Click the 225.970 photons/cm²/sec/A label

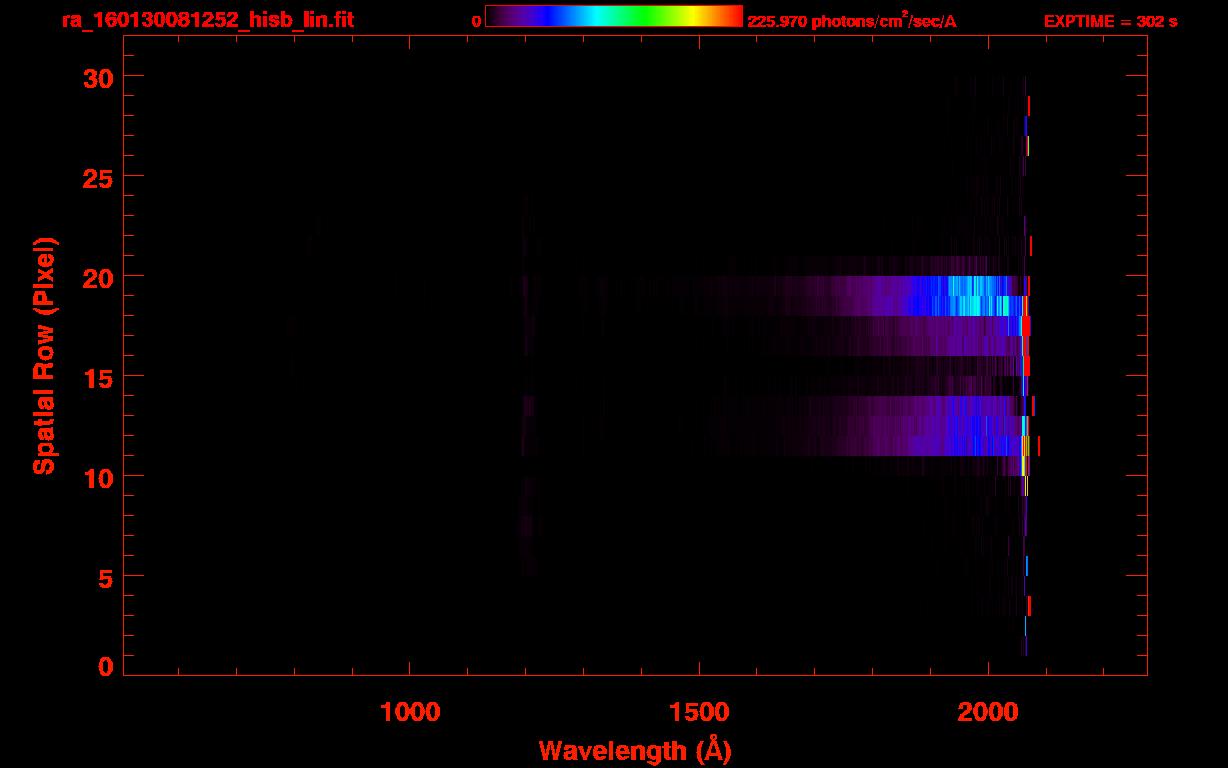pyautogui.click(x=852, y=21)
